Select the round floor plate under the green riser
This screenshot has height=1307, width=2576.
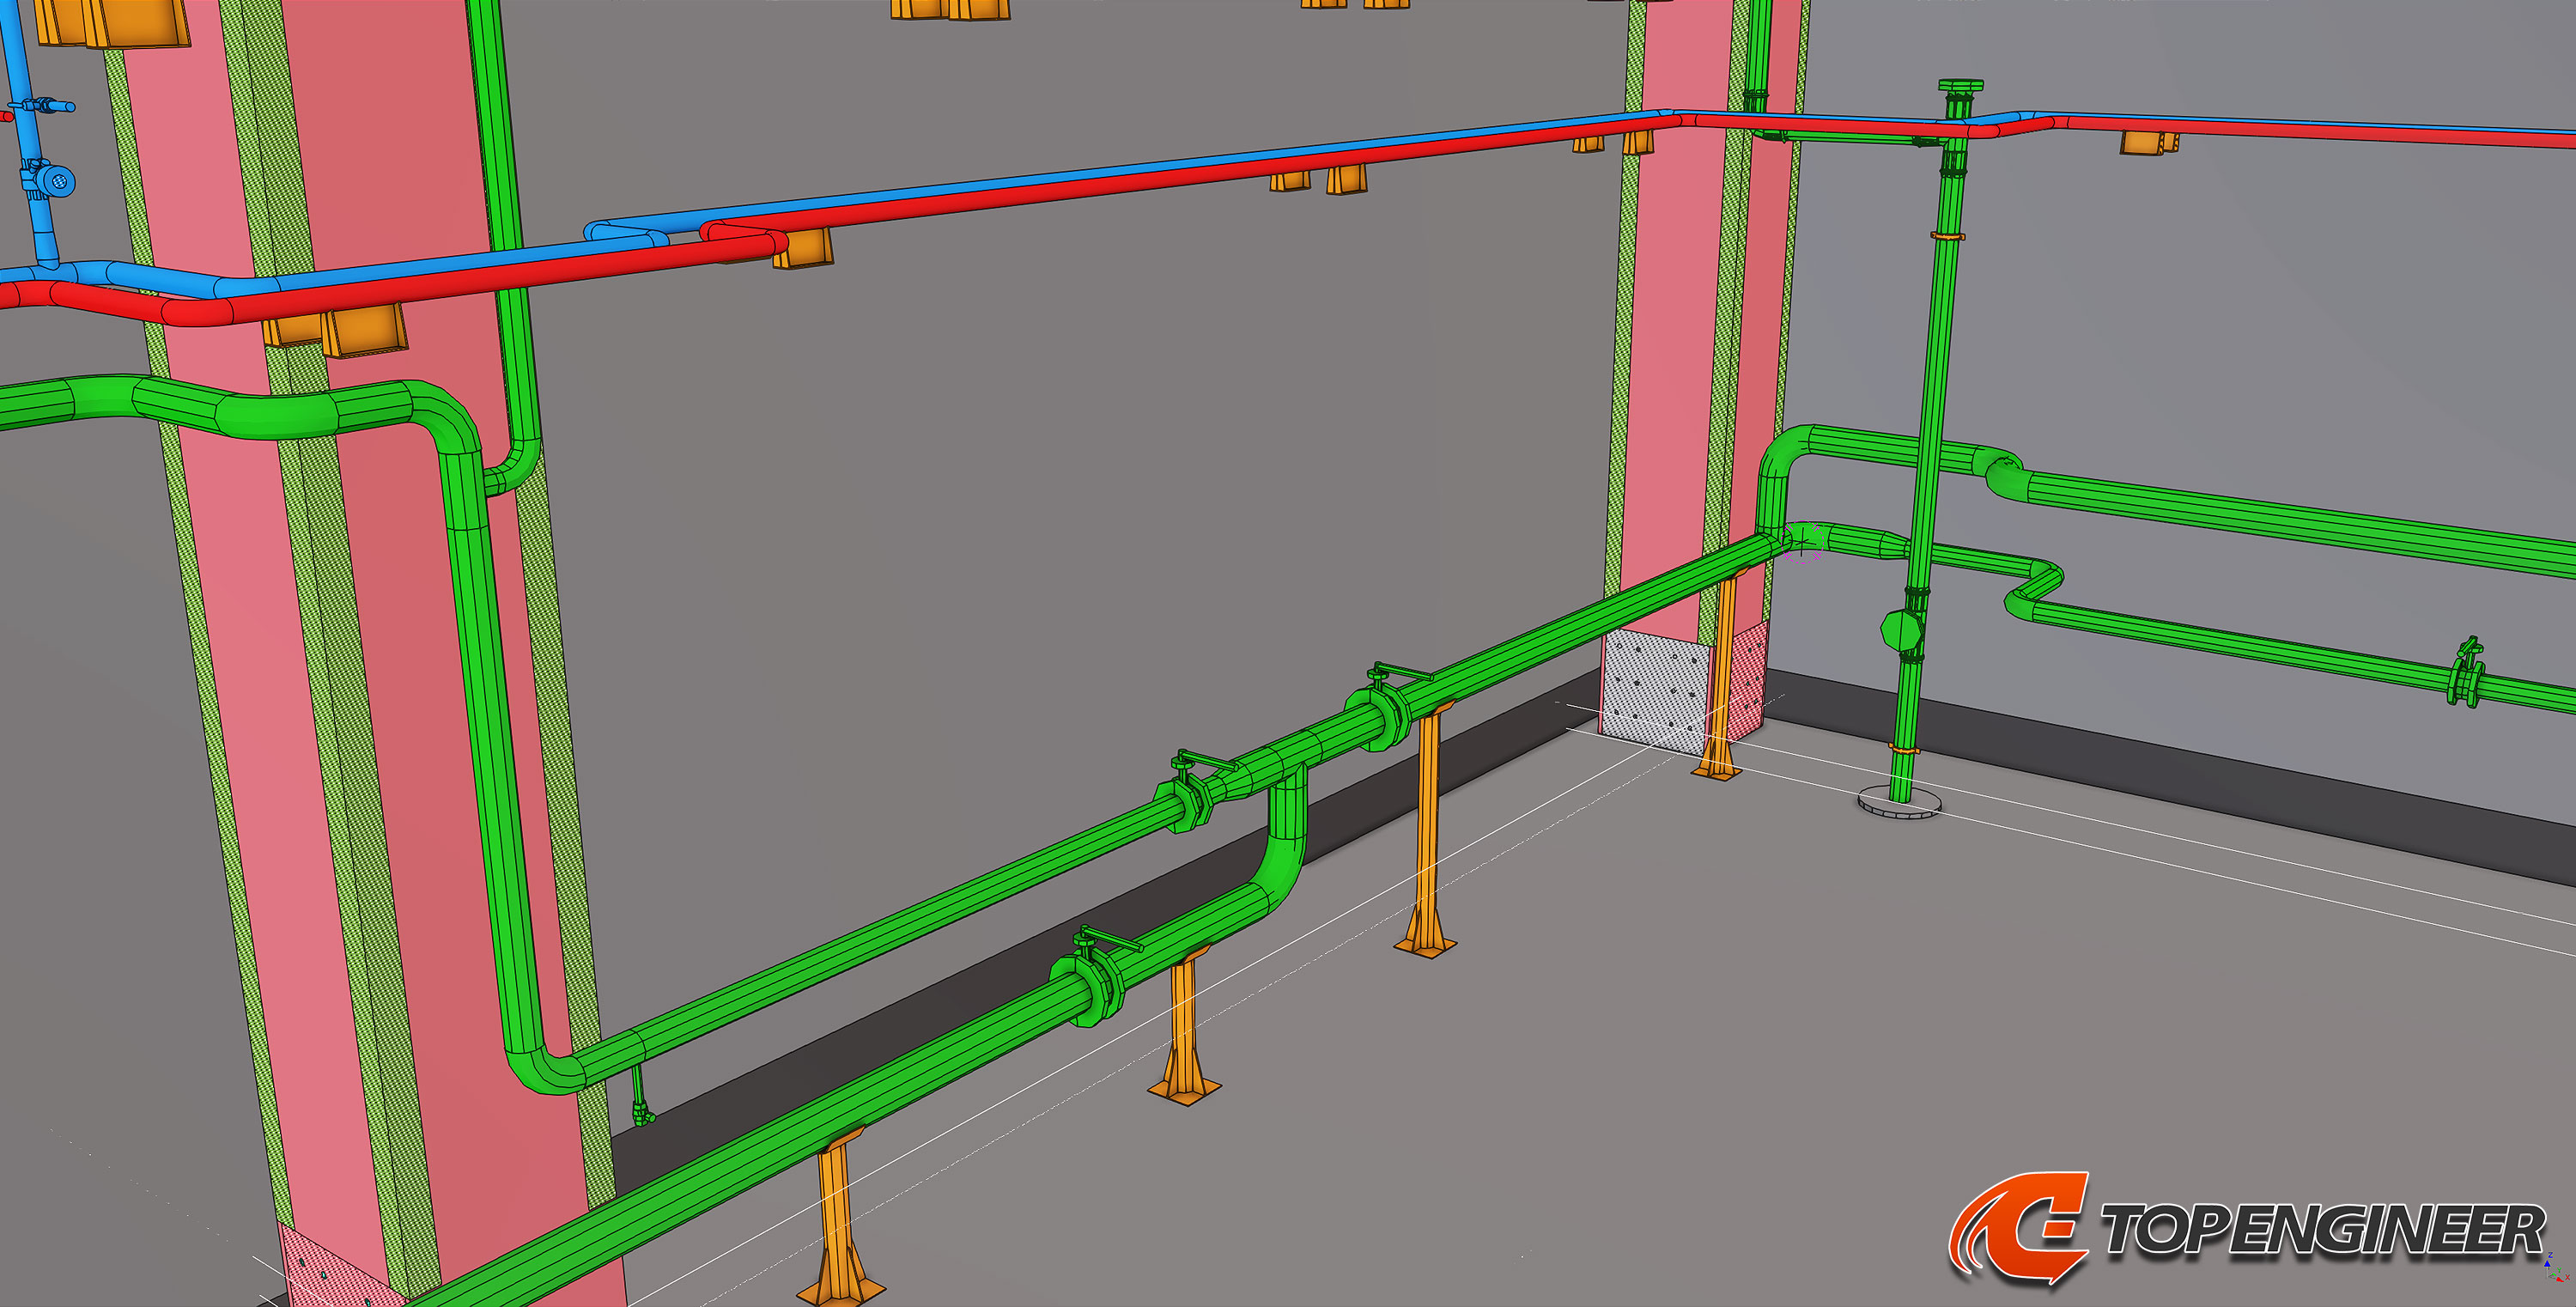(x=1899, y=801)
